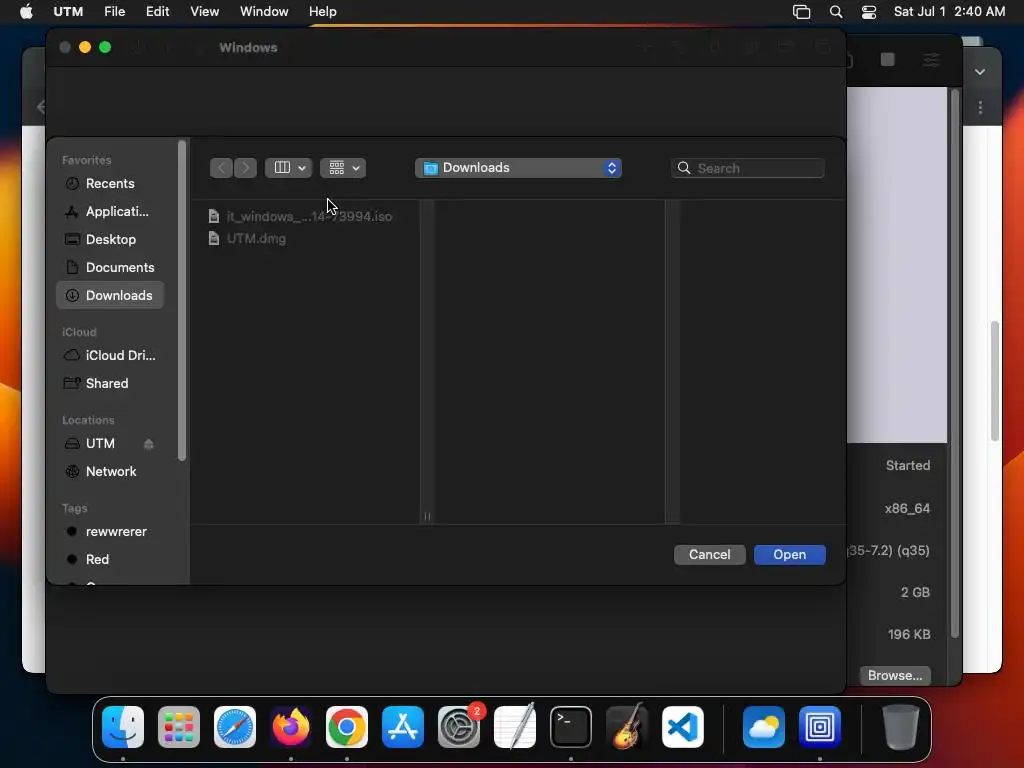Open the column view options dropdown
This screenshot has width=1024, height=768.
(288, 168)
